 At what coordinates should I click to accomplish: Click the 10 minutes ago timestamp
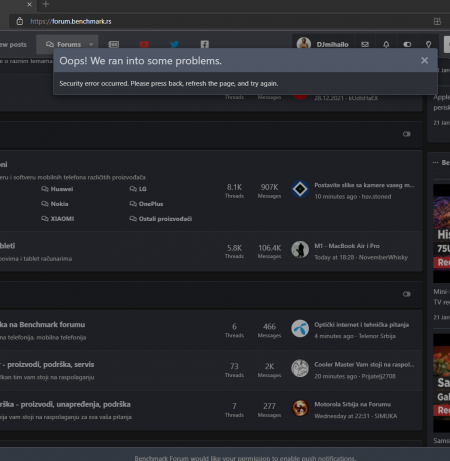(336, 197)
